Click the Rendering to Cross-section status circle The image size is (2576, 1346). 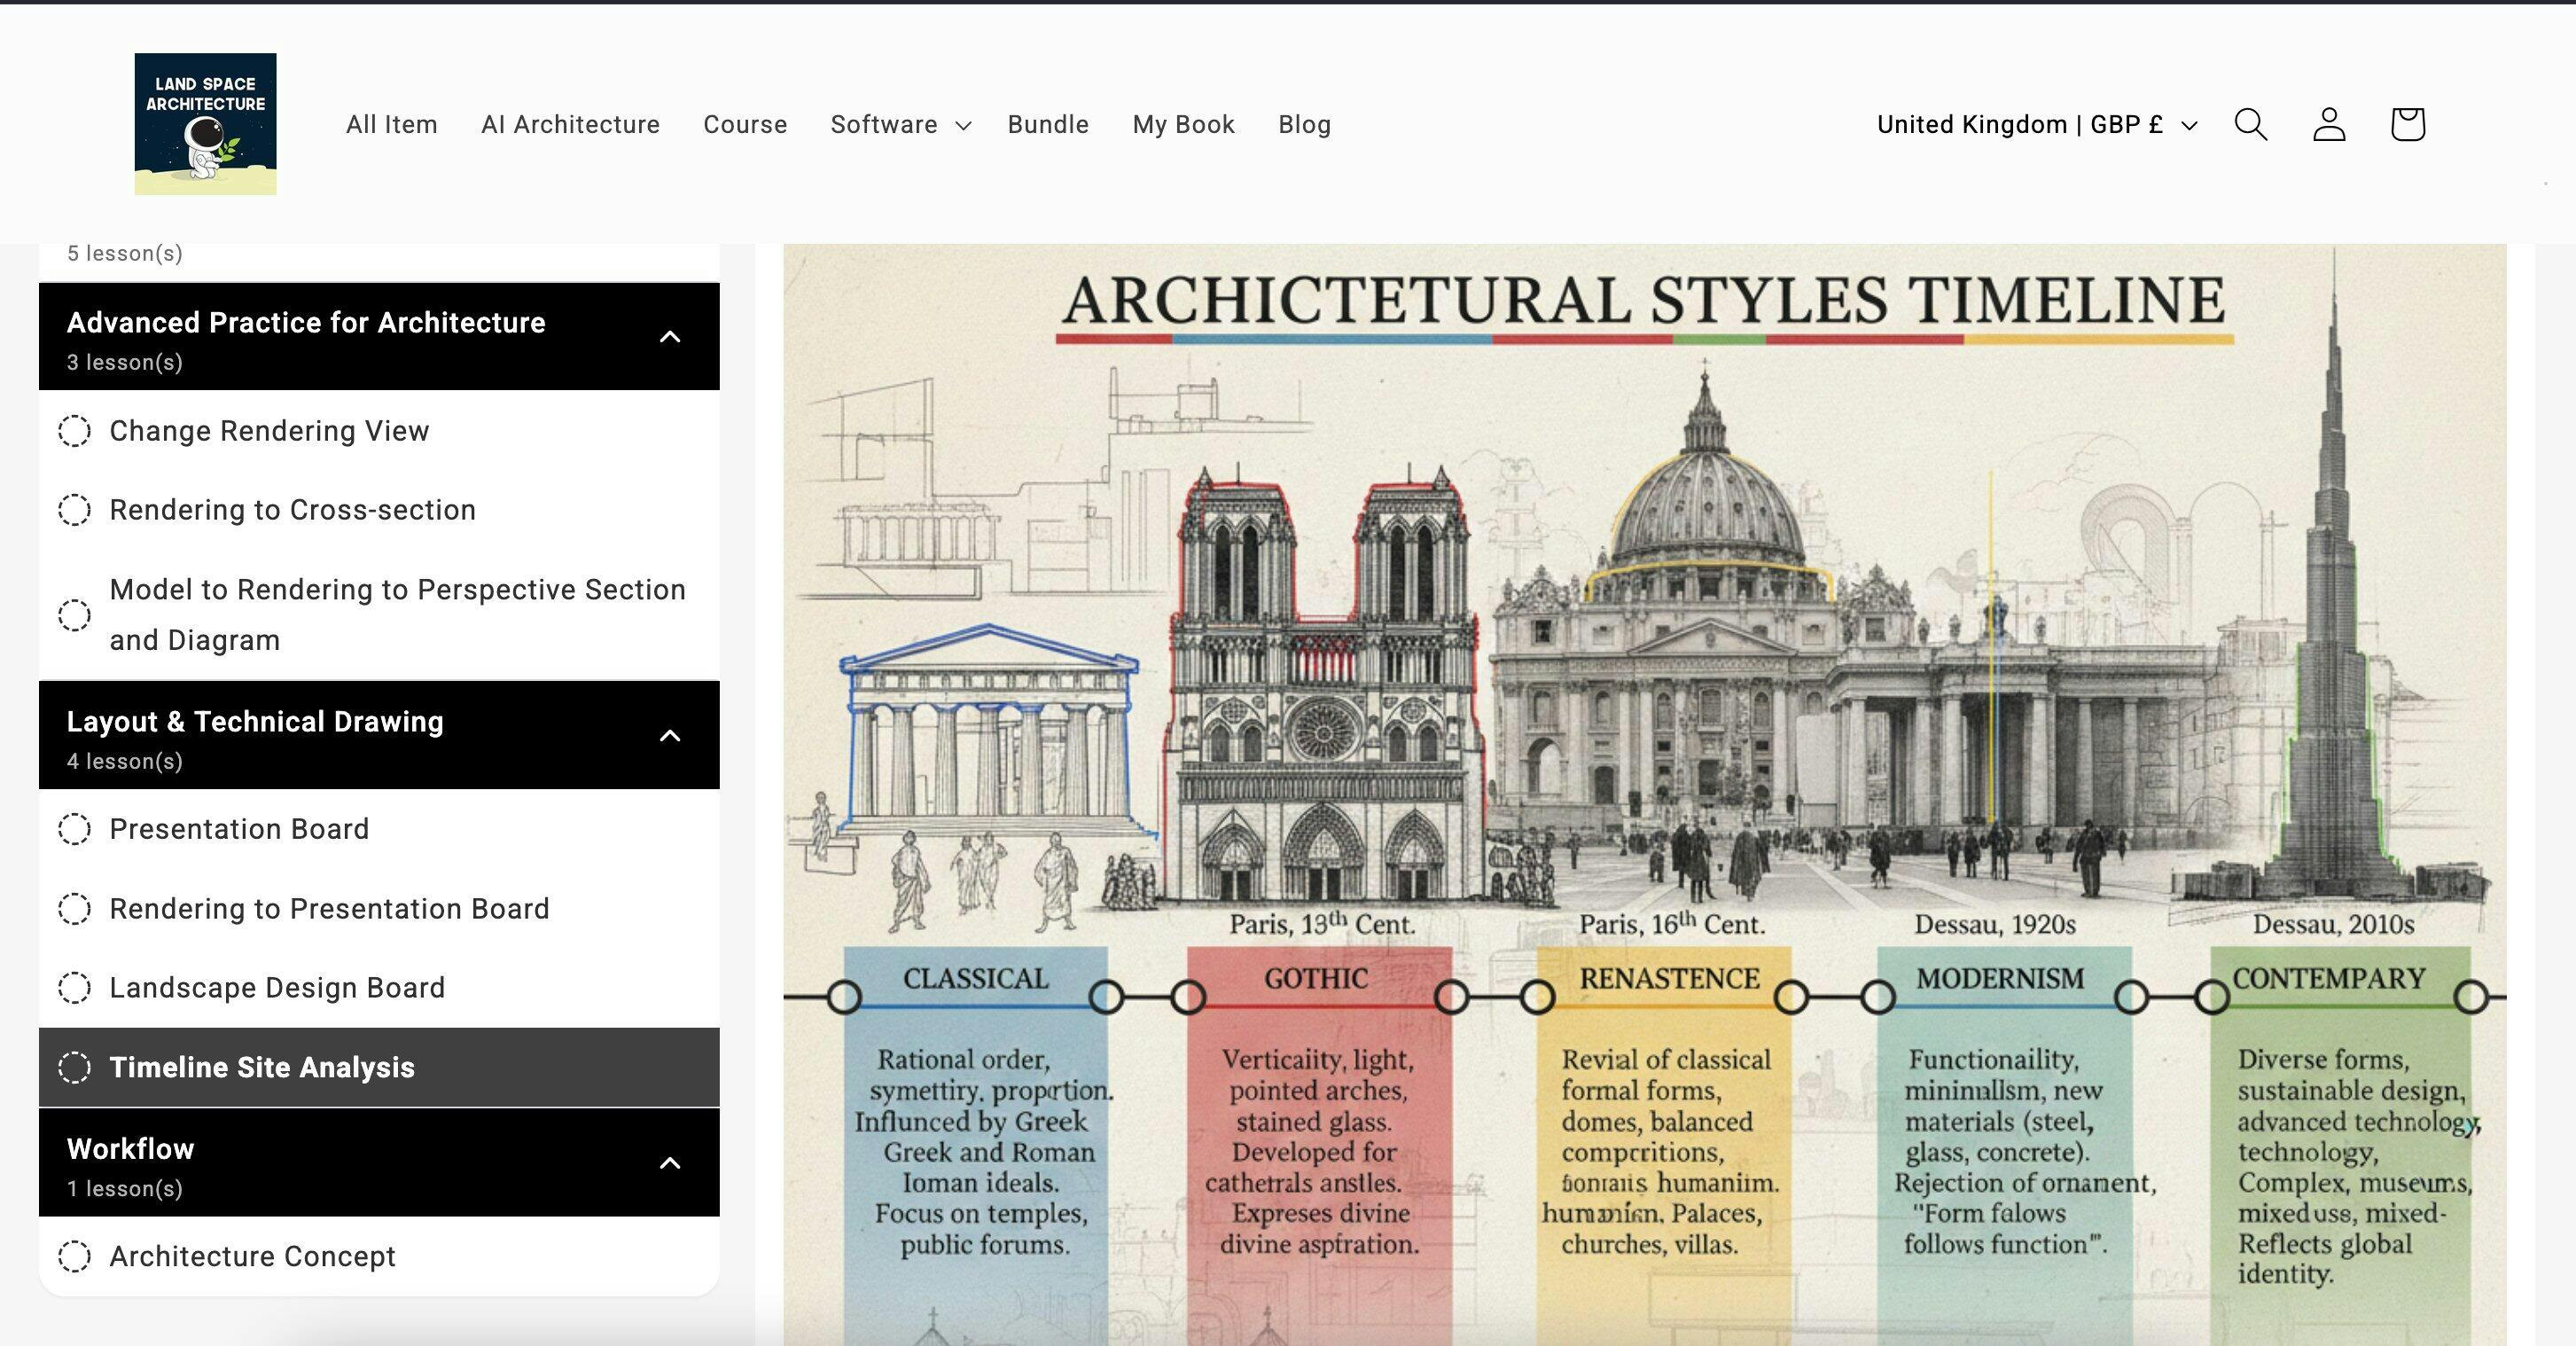(74, 510)
